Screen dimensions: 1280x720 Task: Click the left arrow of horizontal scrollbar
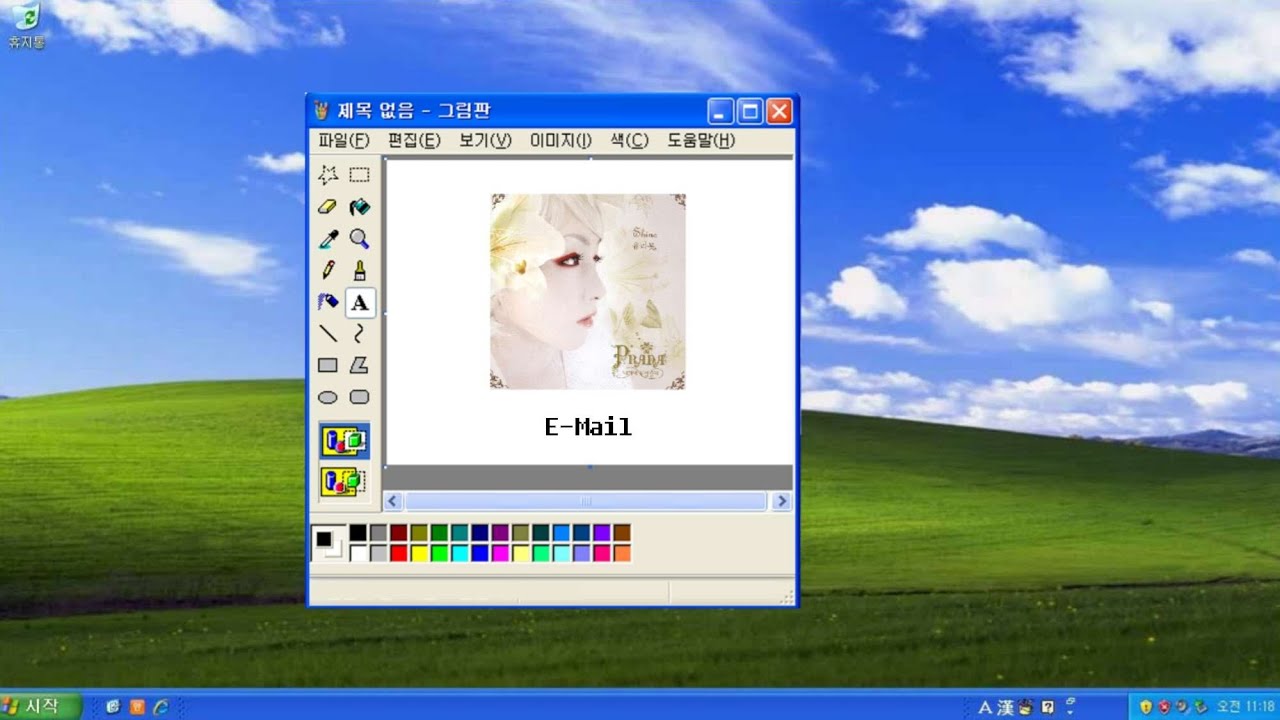(393, 501)
